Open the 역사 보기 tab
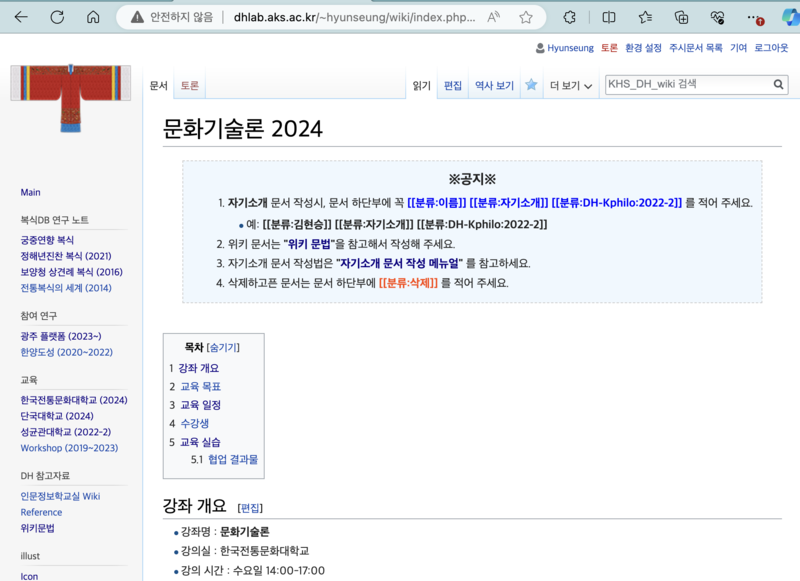This screenshot has width=800, height=581. pyautogui.click(x=492, y=85)
